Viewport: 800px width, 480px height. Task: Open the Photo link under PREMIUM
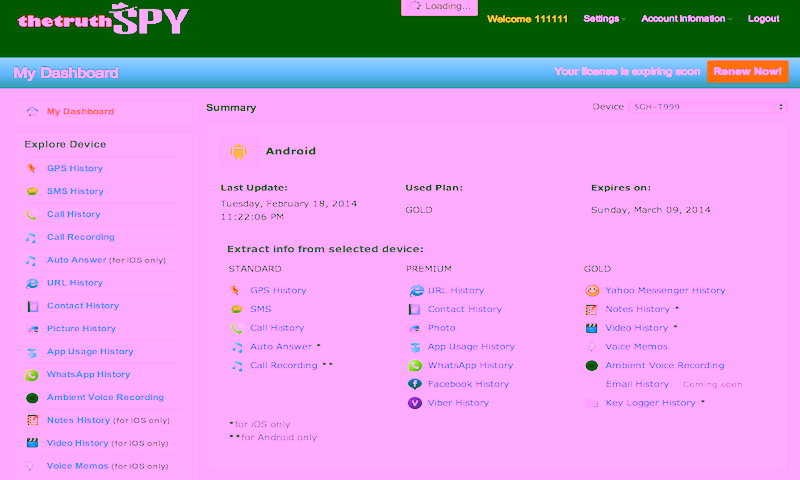click(441, 328)
